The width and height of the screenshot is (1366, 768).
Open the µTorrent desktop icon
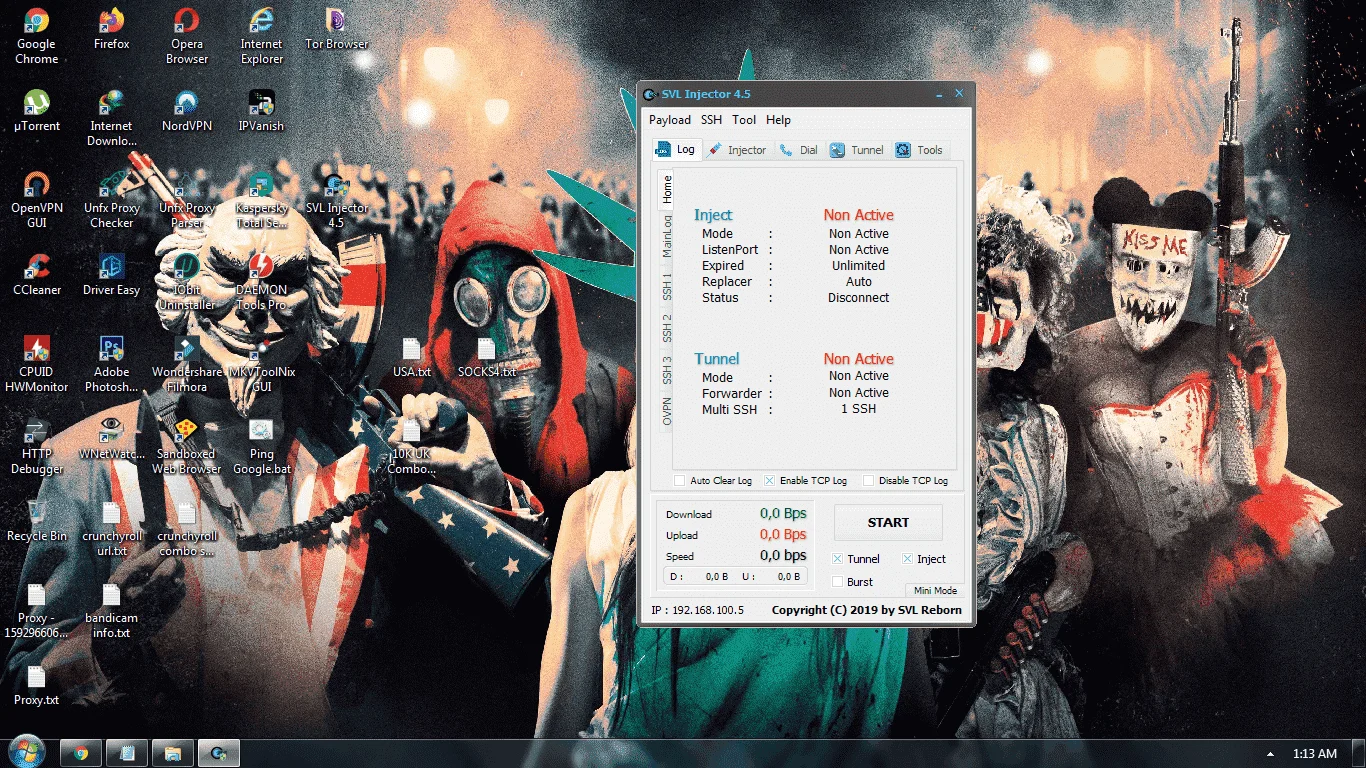click(x=36, y=111)
